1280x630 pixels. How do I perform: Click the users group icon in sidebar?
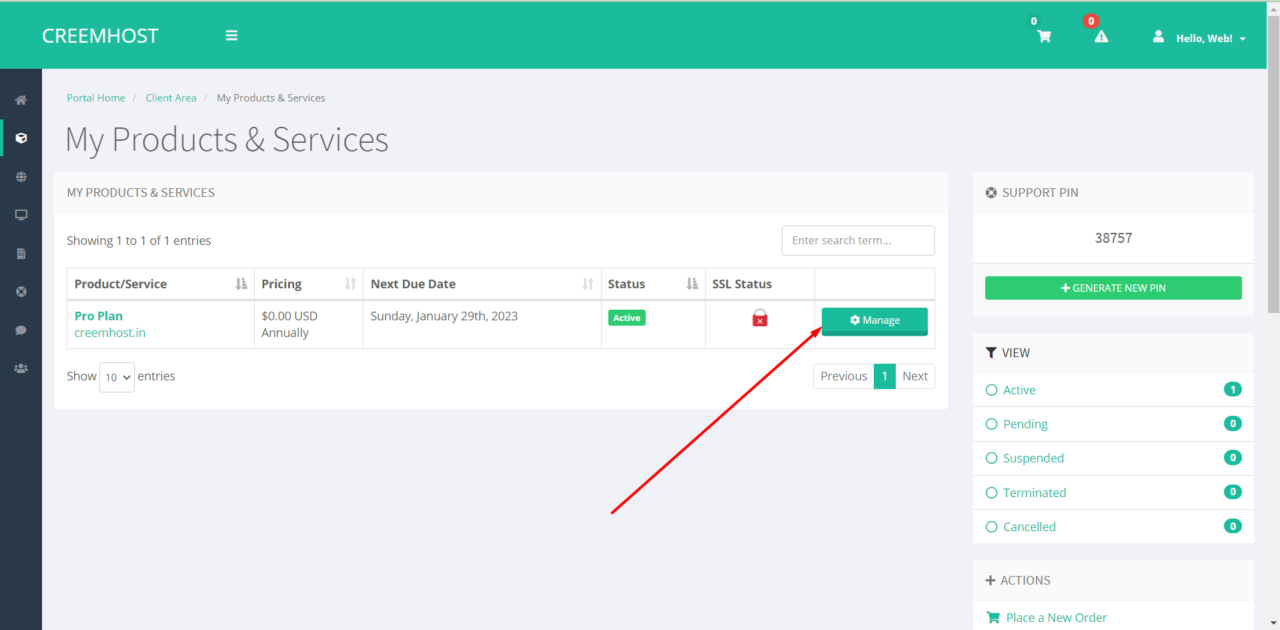tap(21, 369)
